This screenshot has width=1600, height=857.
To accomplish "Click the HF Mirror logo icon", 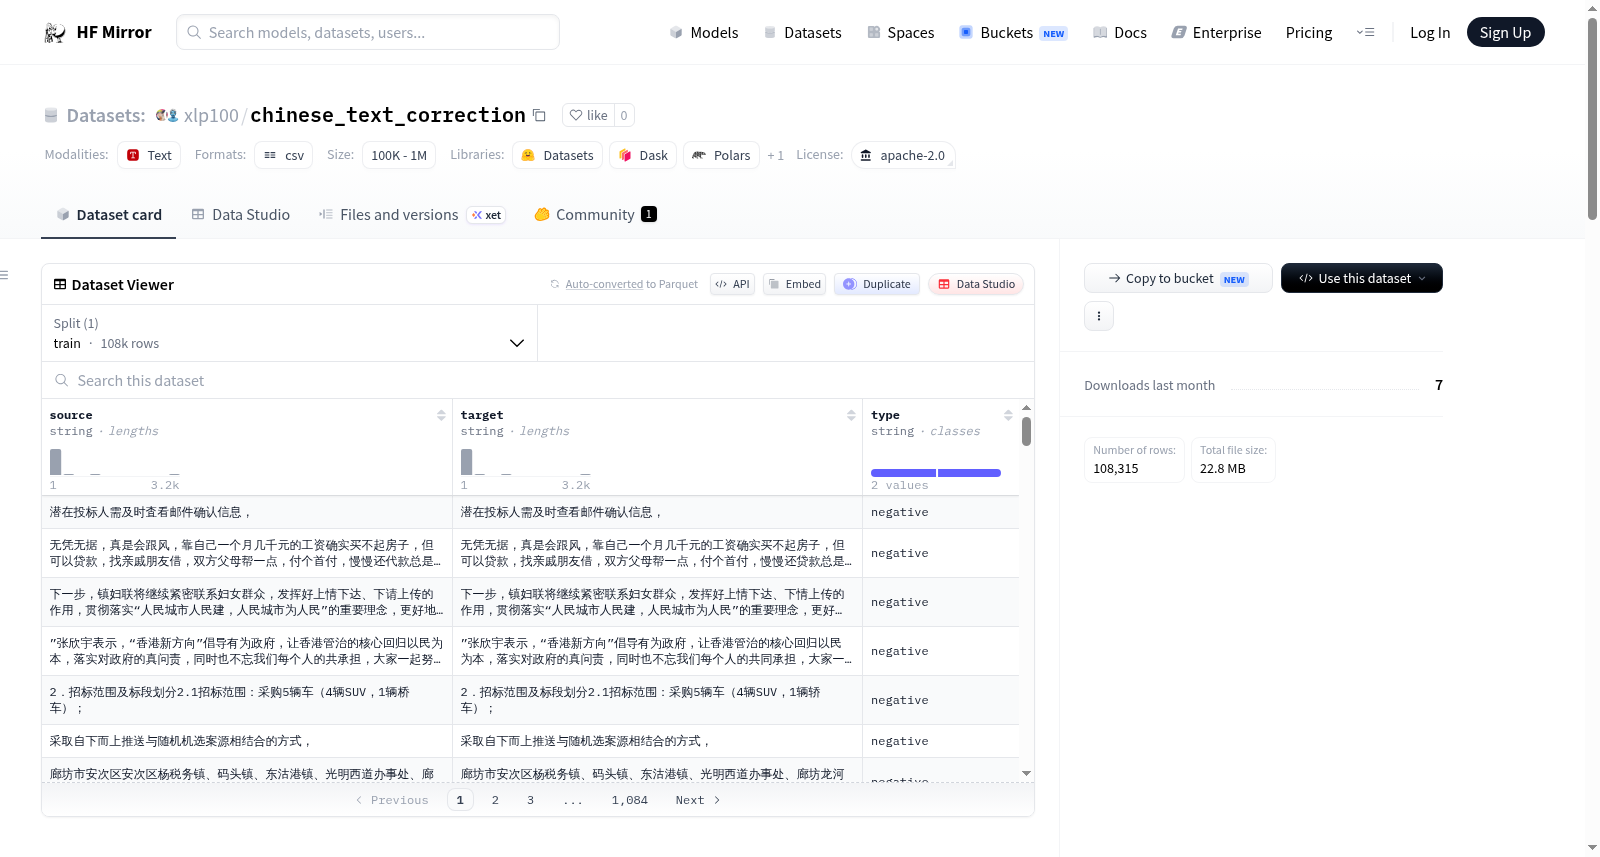I will [55, 32].
